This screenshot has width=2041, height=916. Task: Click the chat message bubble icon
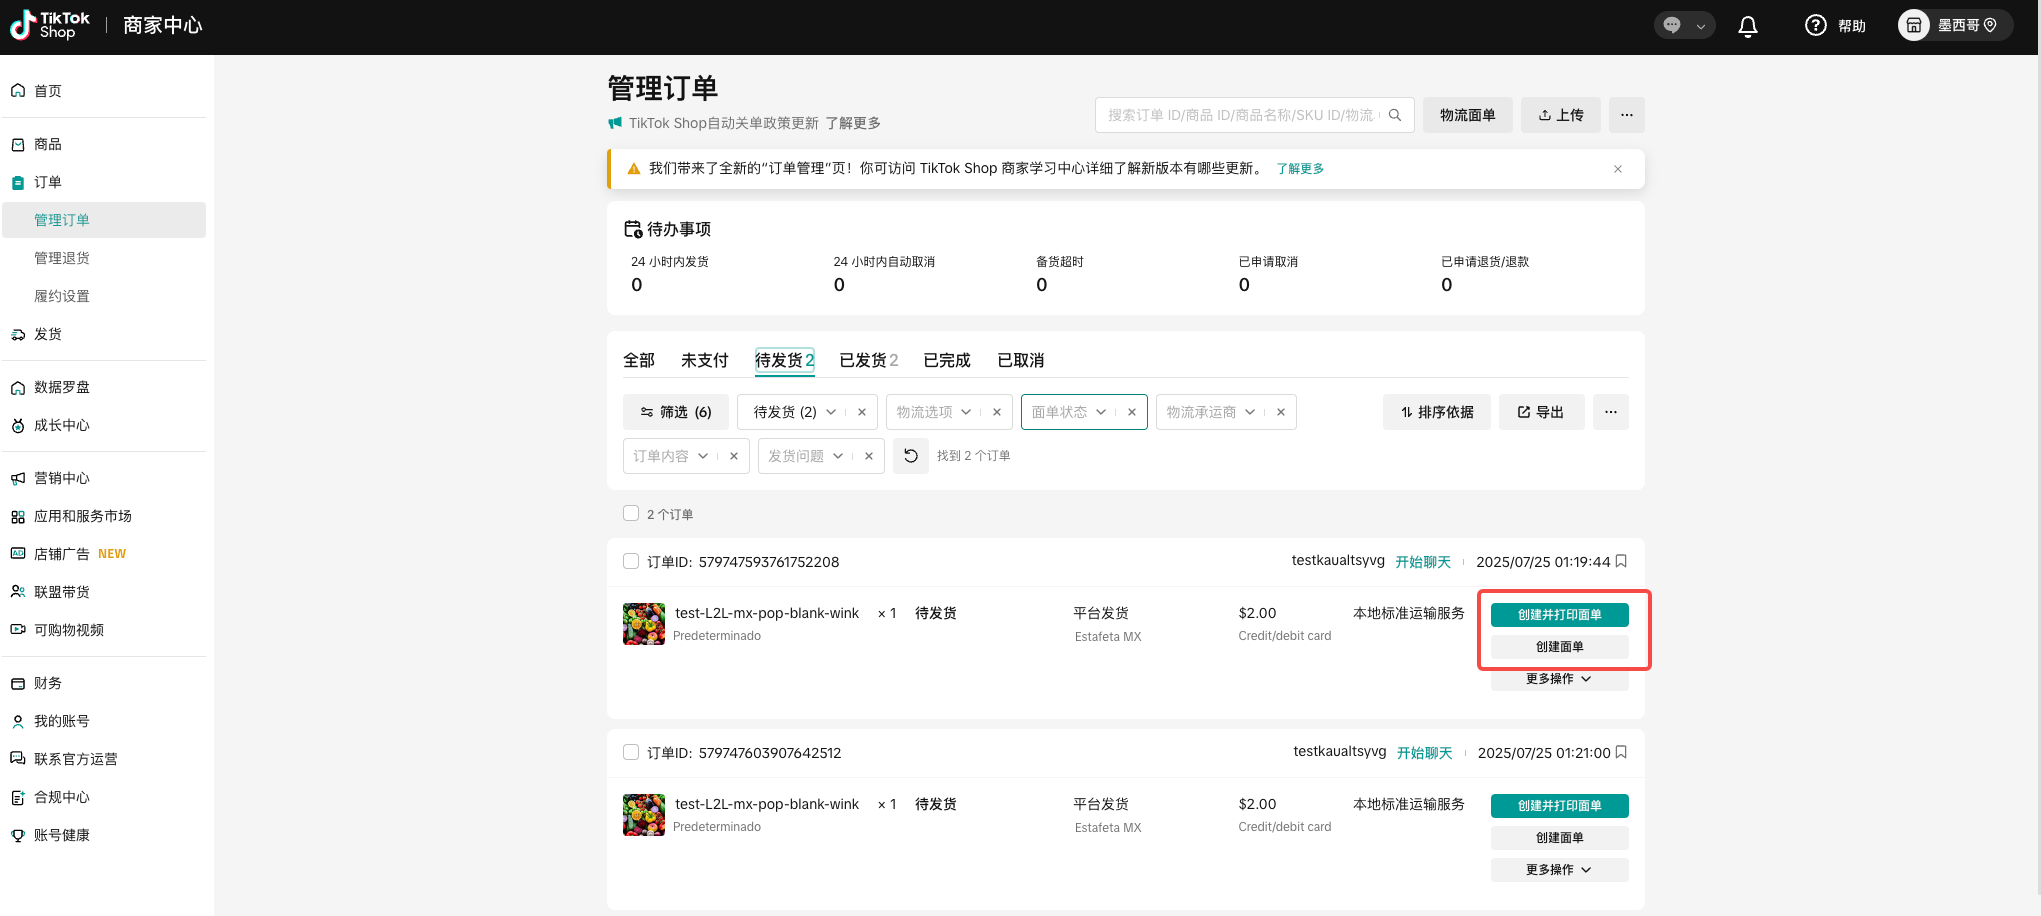click(1672, 26)
